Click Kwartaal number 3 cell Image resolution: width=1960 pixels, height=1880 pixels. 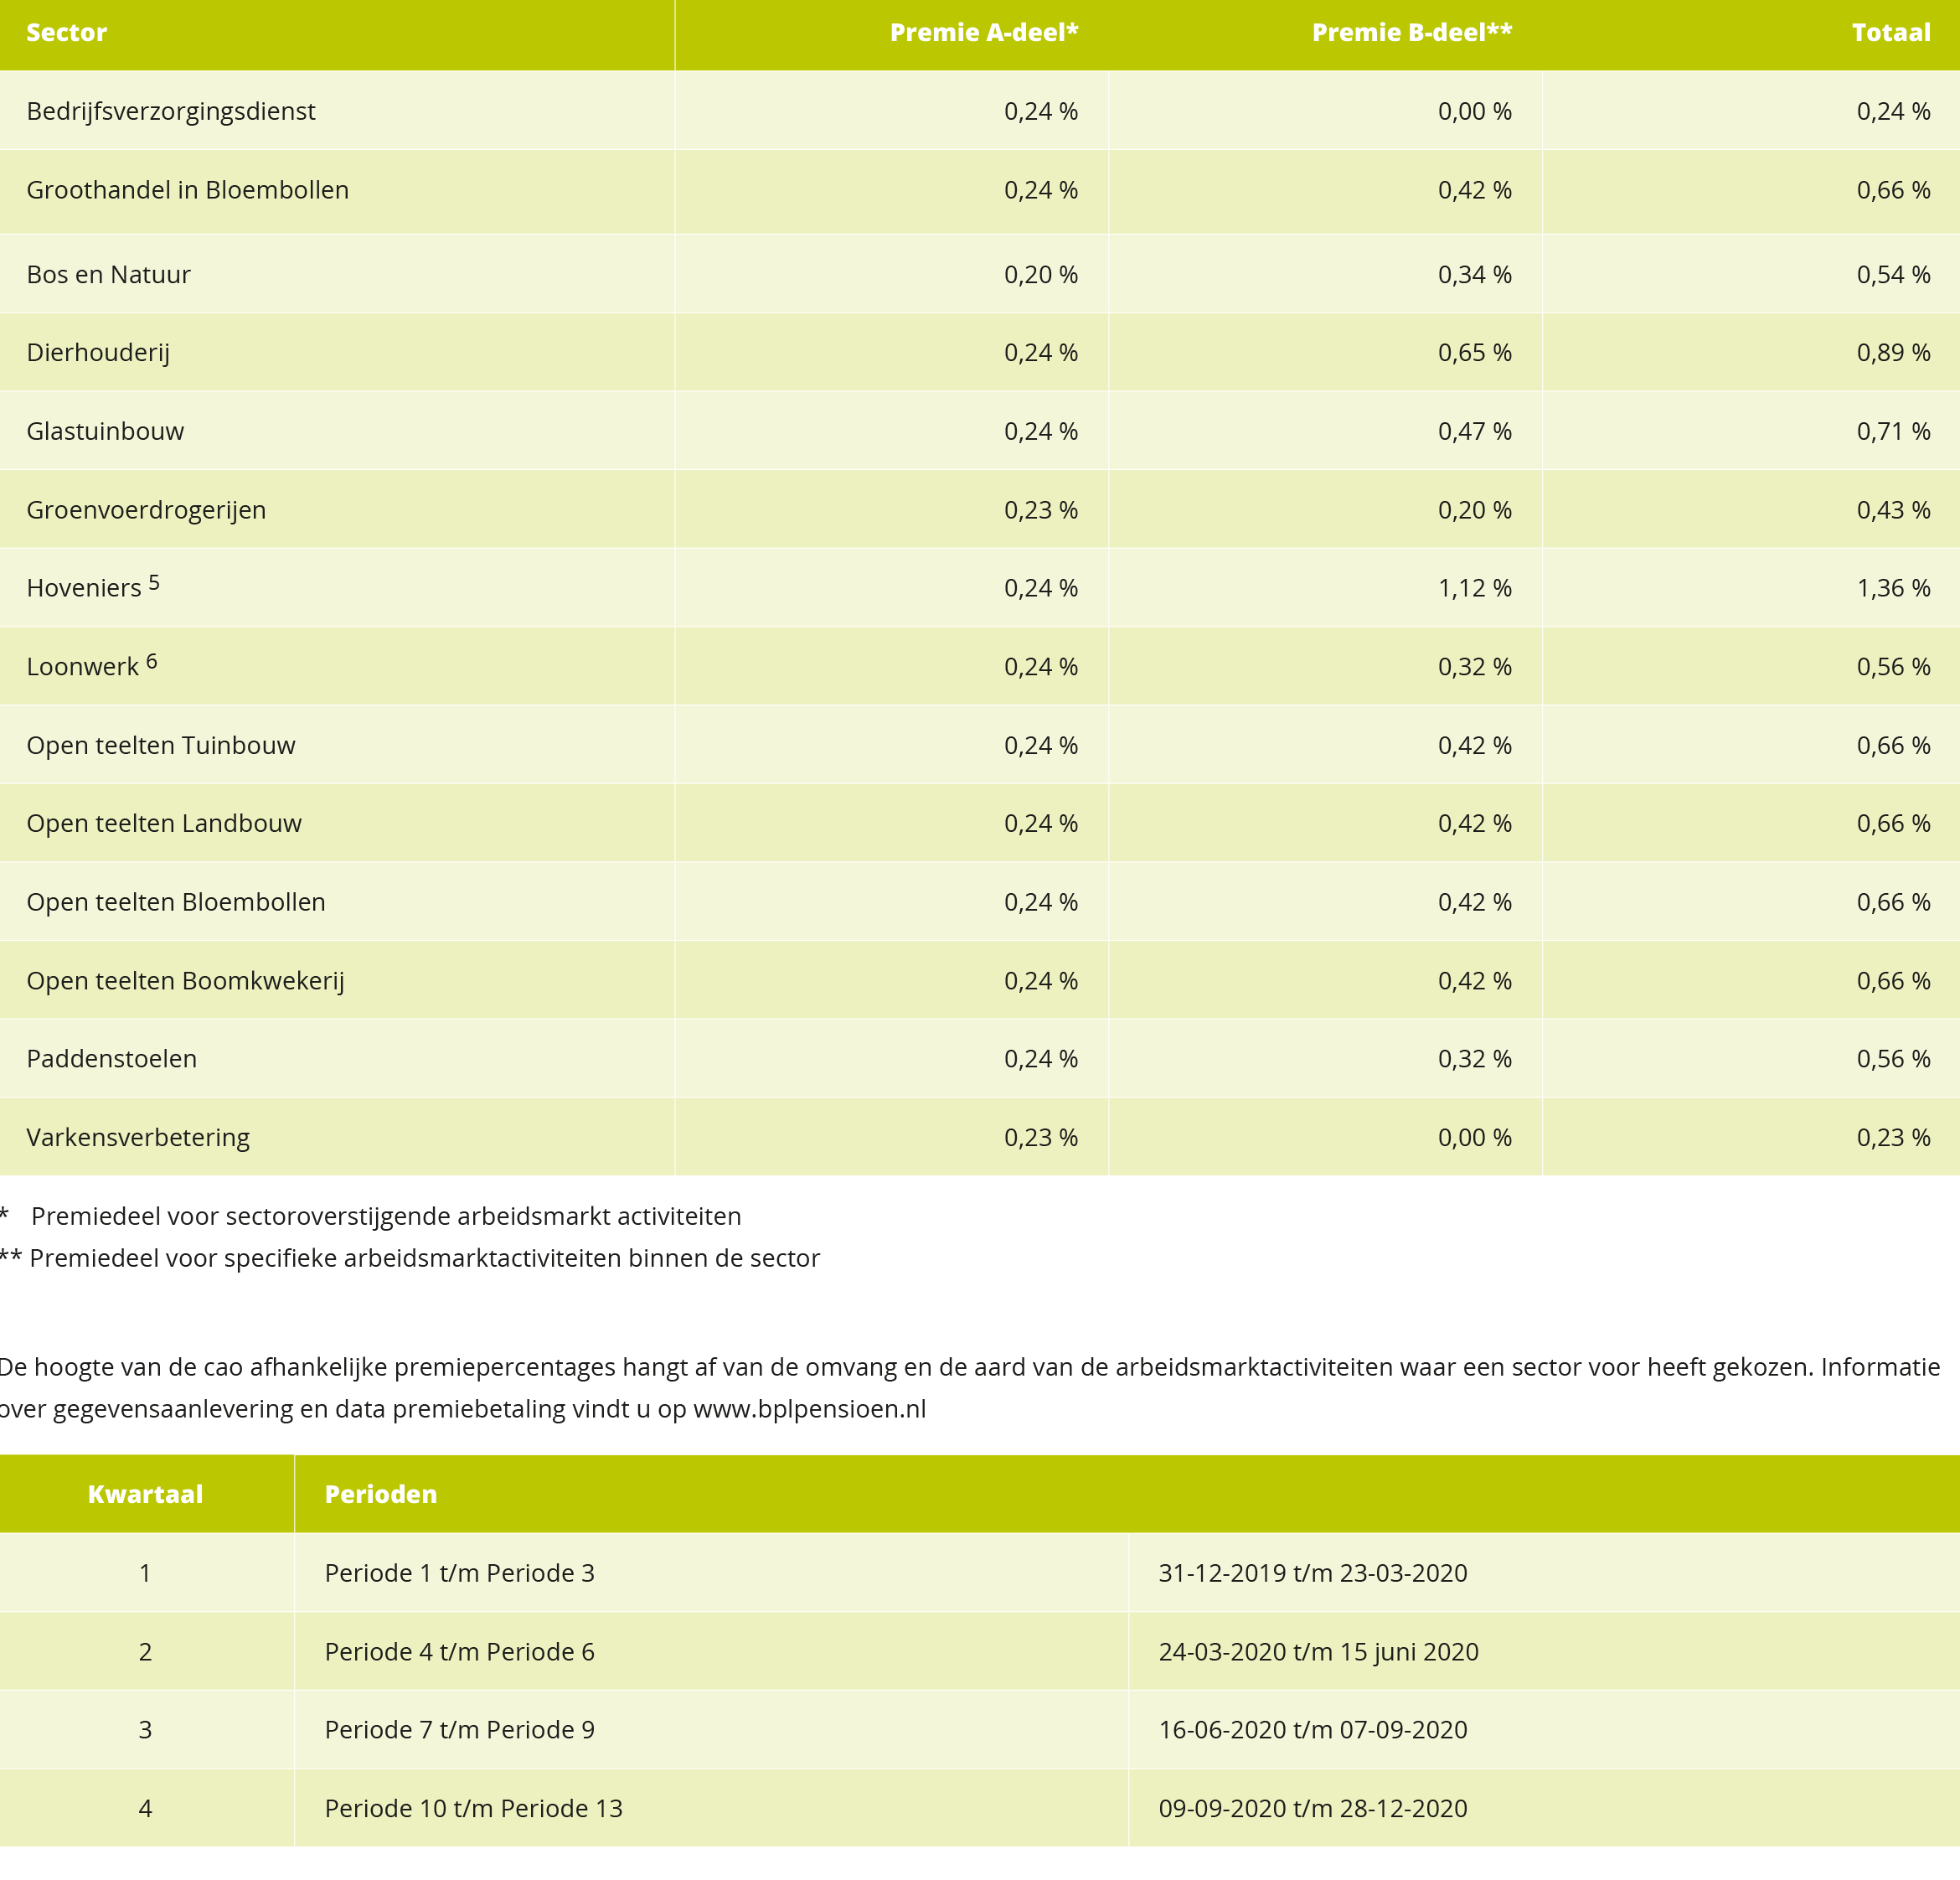pos(146,1730)
